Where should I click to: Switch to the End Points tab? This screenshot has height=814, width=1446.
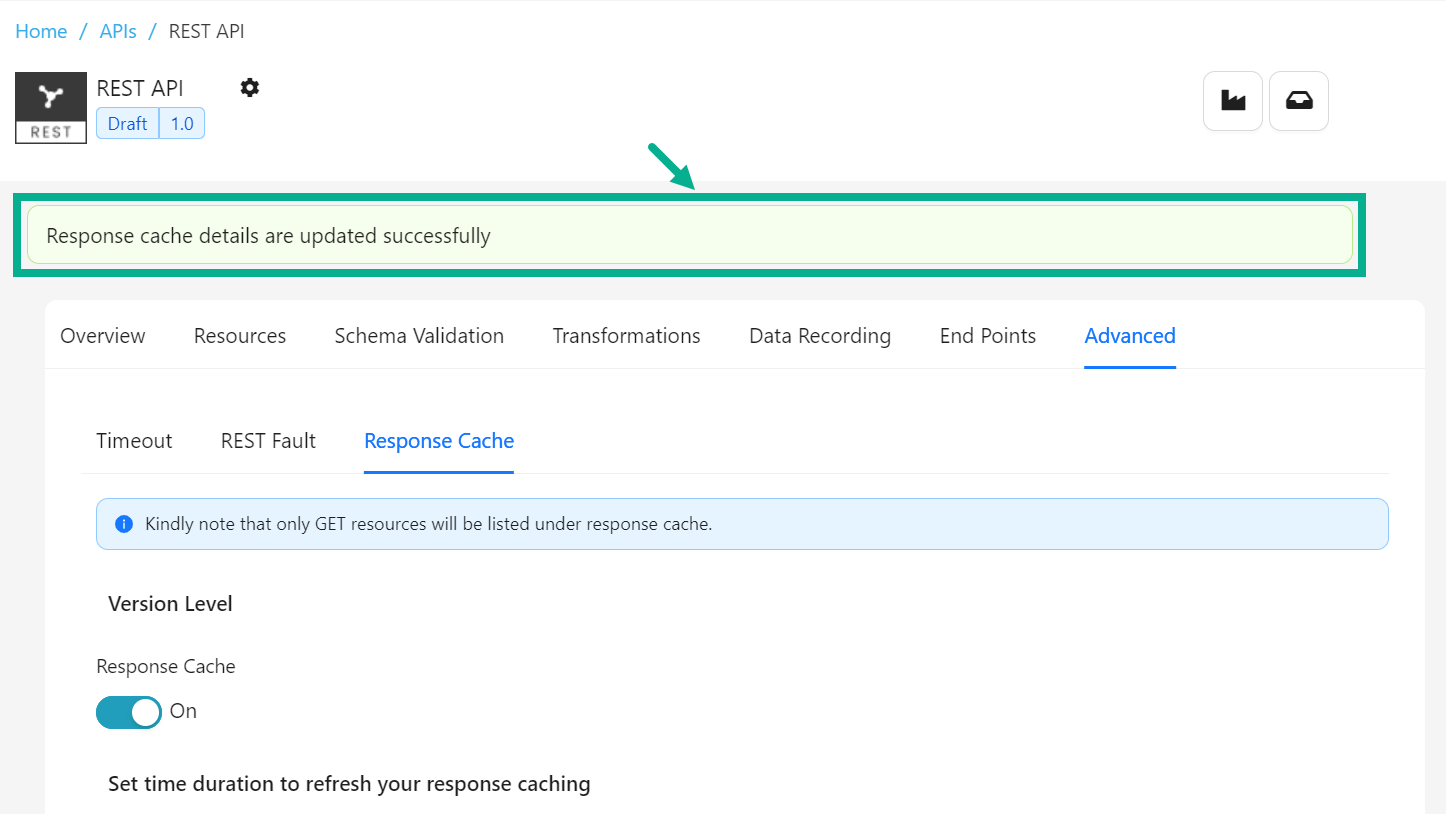988,336
